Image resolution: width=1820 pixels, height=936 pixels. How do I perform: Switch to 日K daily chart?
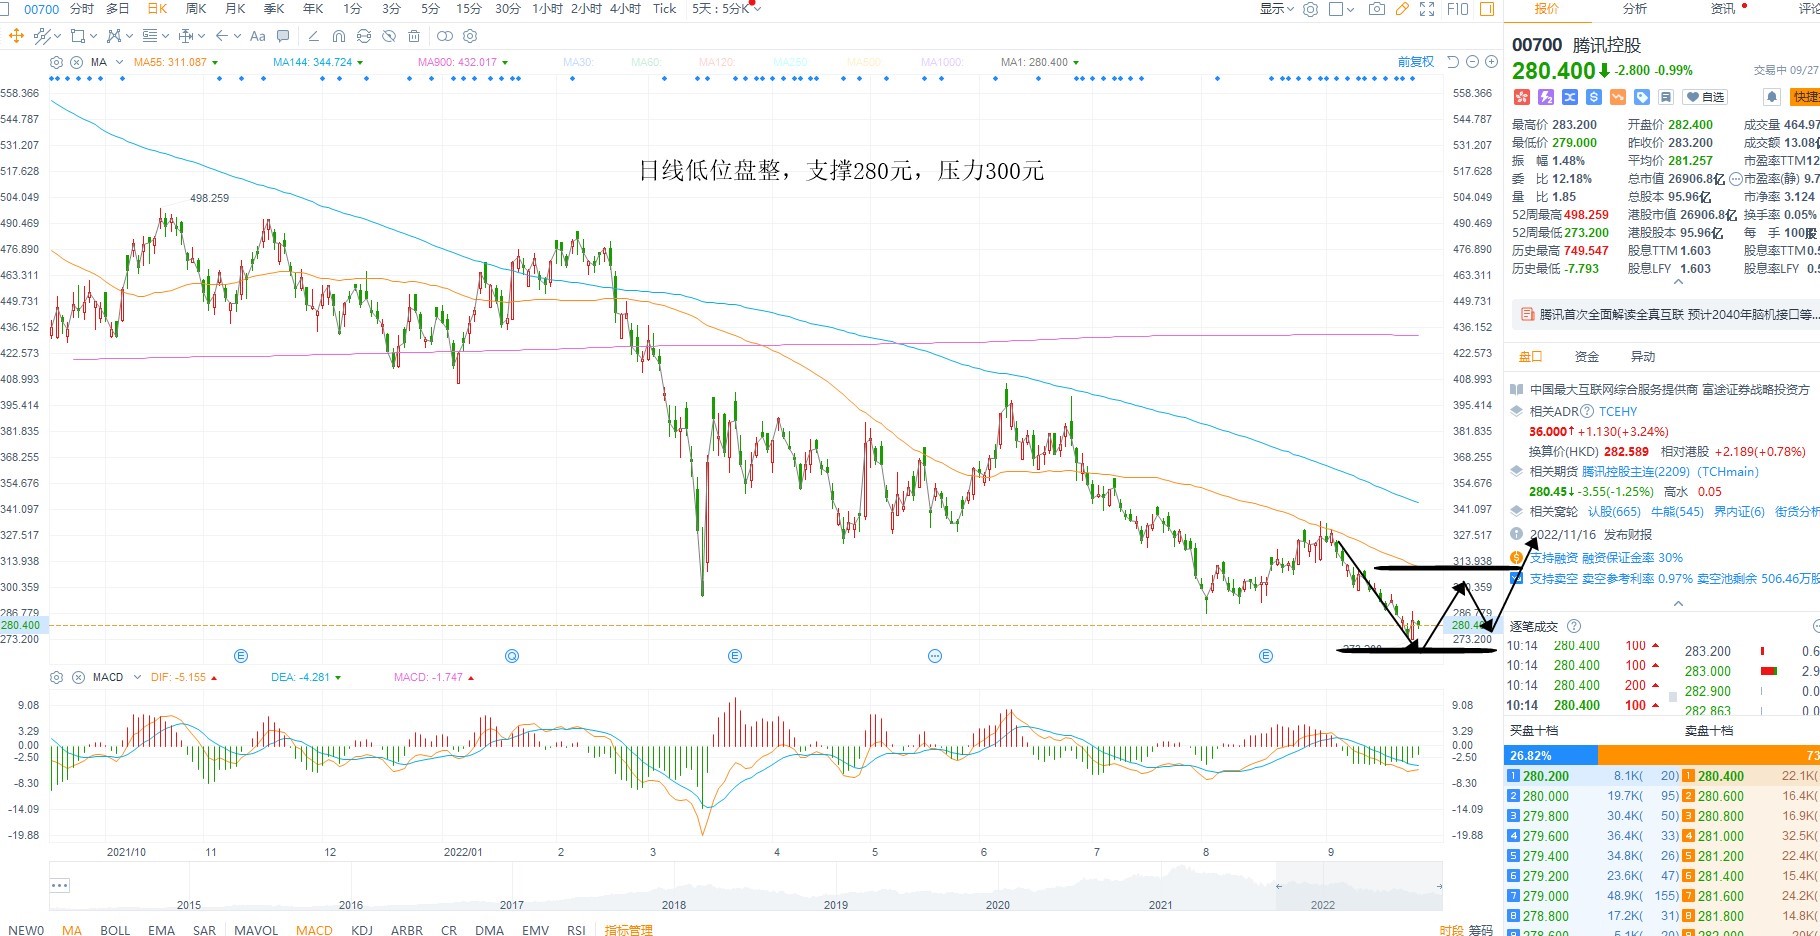[157, 9]
